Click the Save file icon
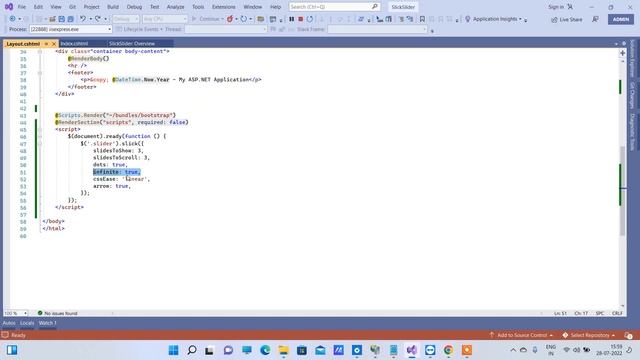640x360 pixels. [61, 19]
